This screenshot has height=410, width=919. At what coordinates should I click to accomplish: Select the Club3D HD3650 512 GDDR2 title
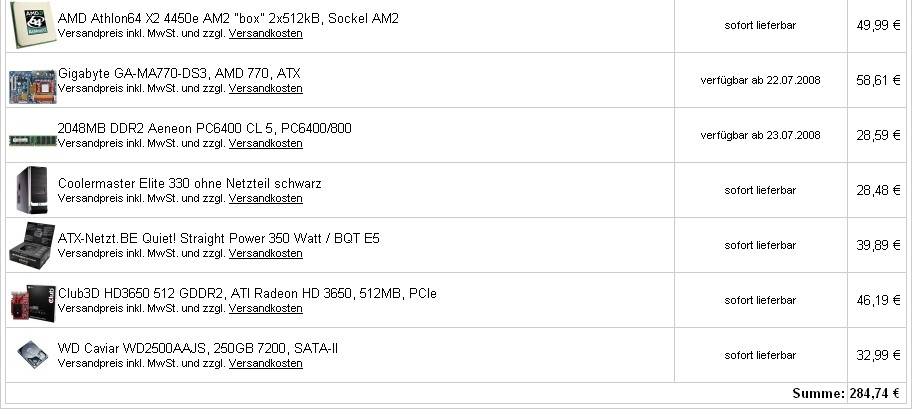[247, 293]
